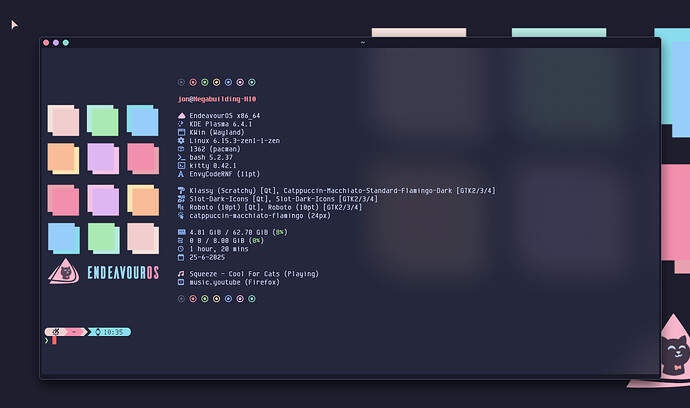Click the gear icon beside the Linux kernel line
The height and width of the screenshot is (408, 690).
coord(181,141)
